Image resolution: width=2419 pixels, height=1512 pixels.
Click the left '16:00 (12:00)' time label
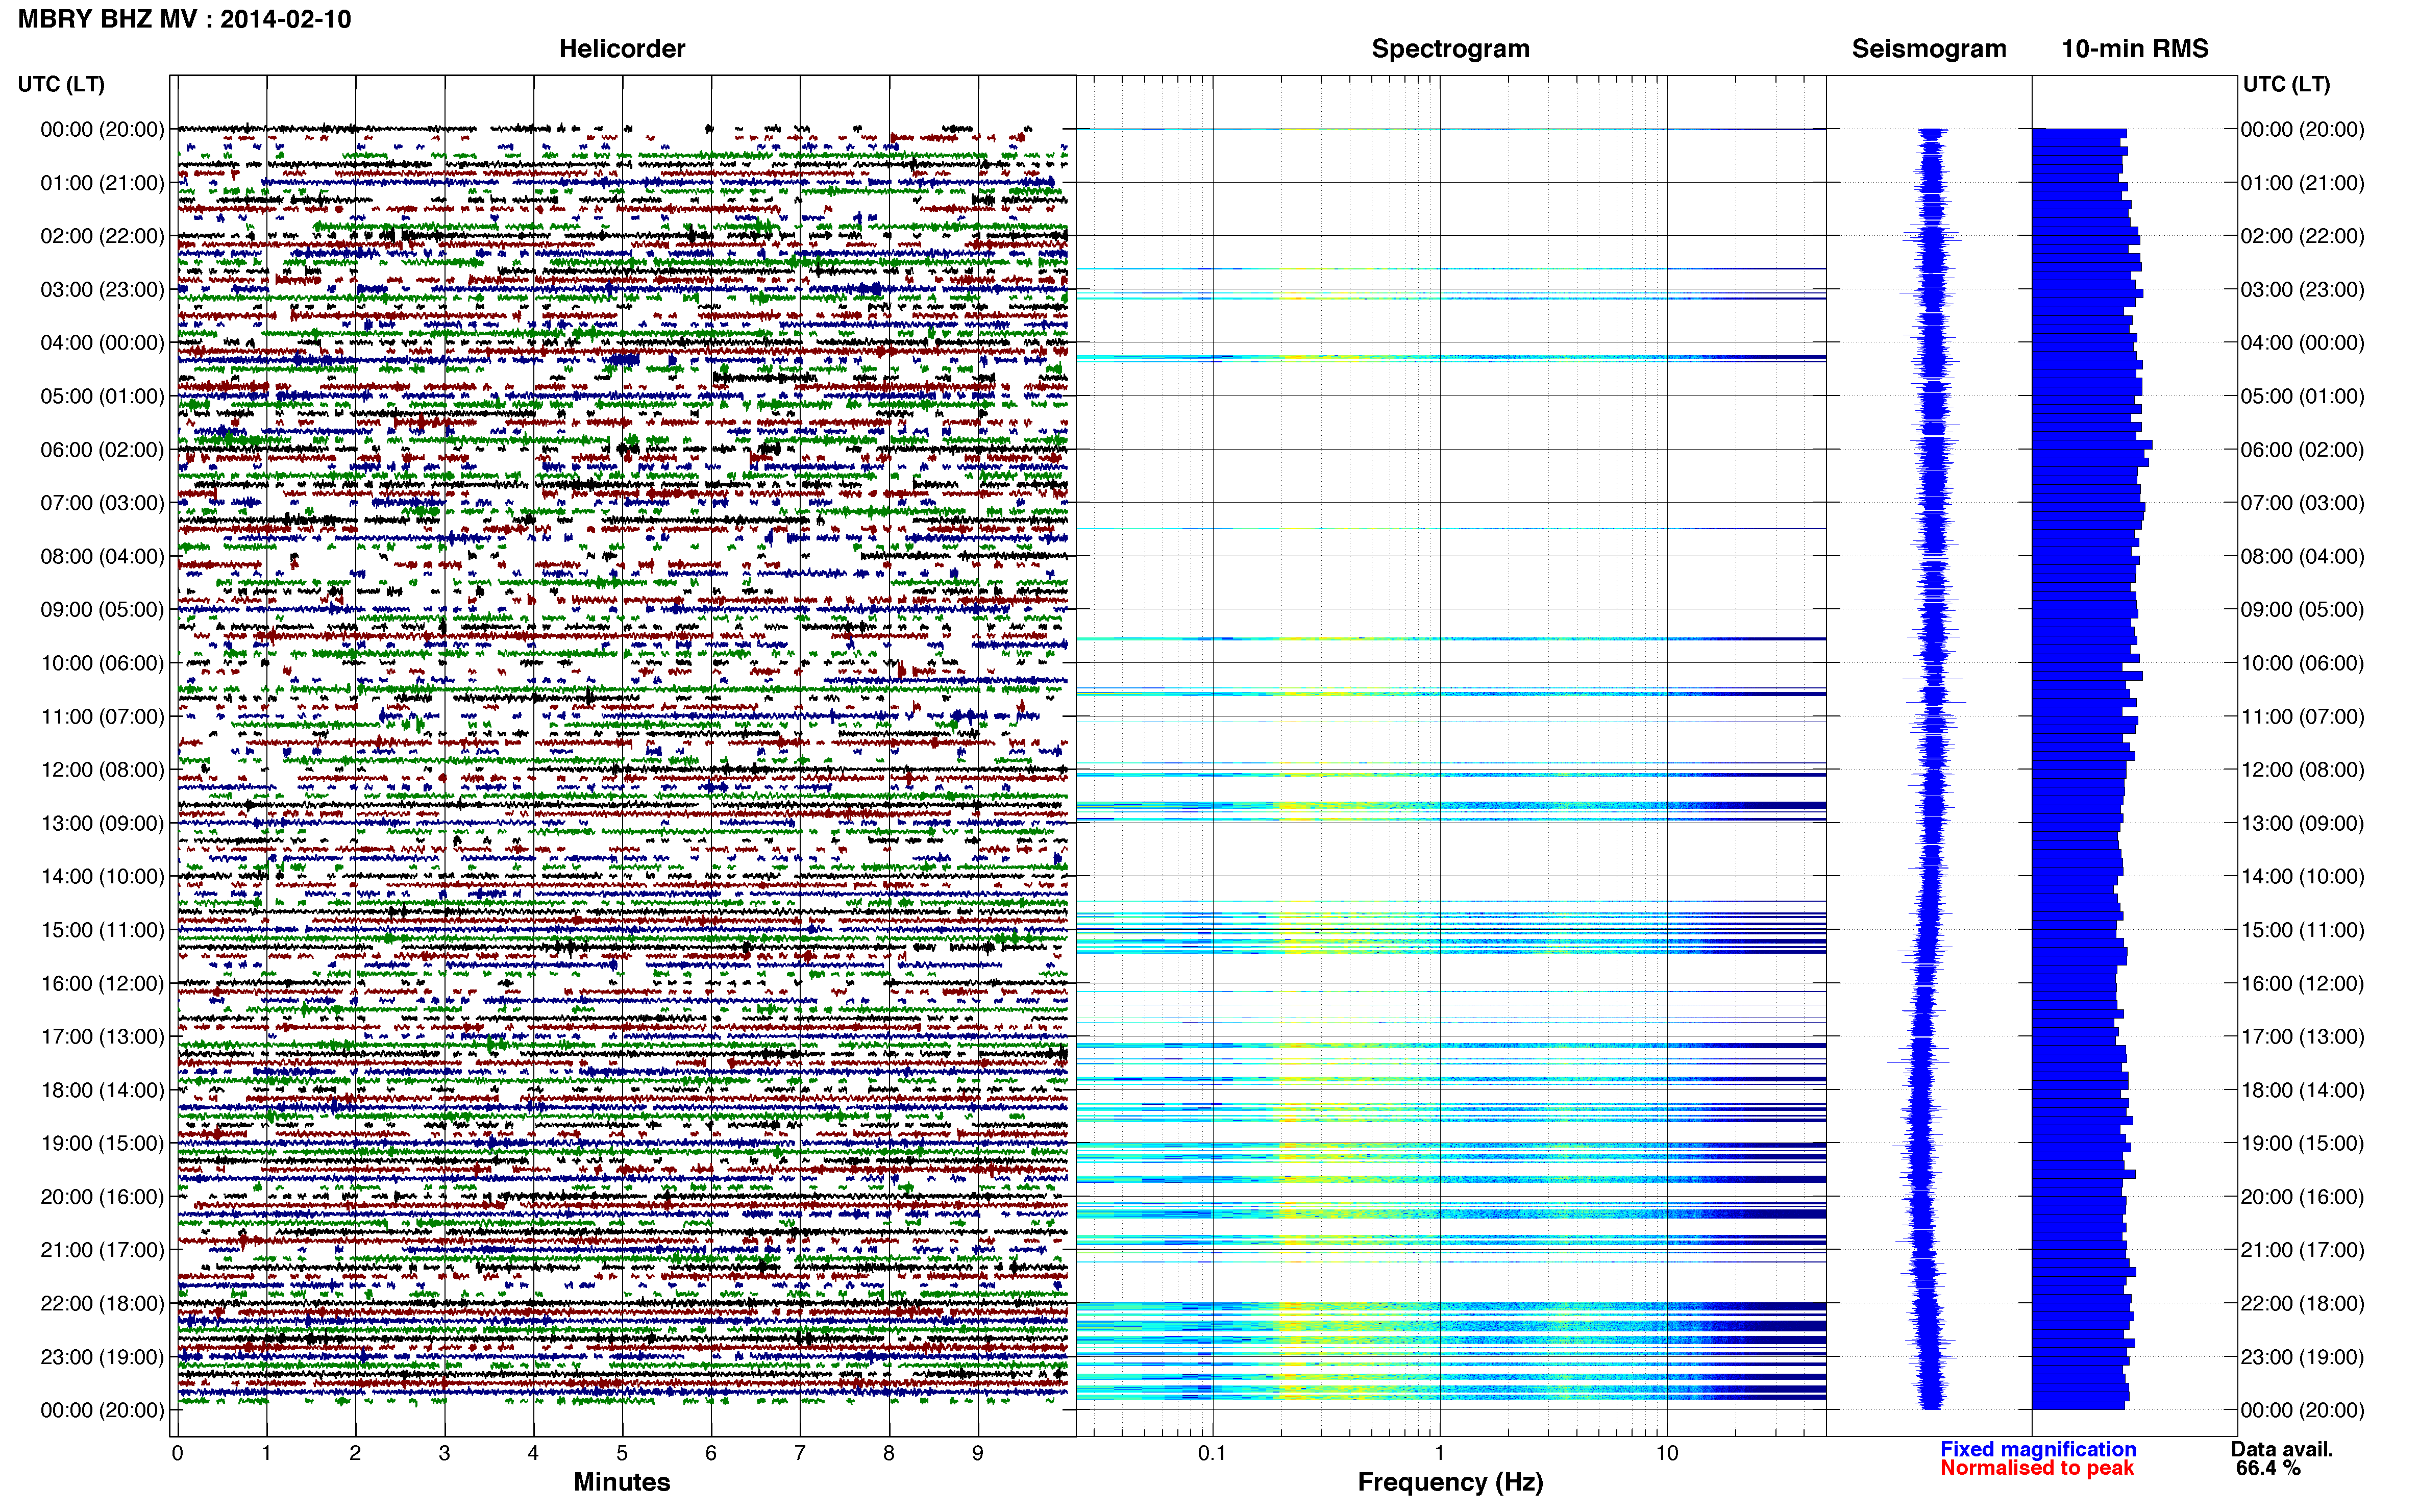coord(102,983)
